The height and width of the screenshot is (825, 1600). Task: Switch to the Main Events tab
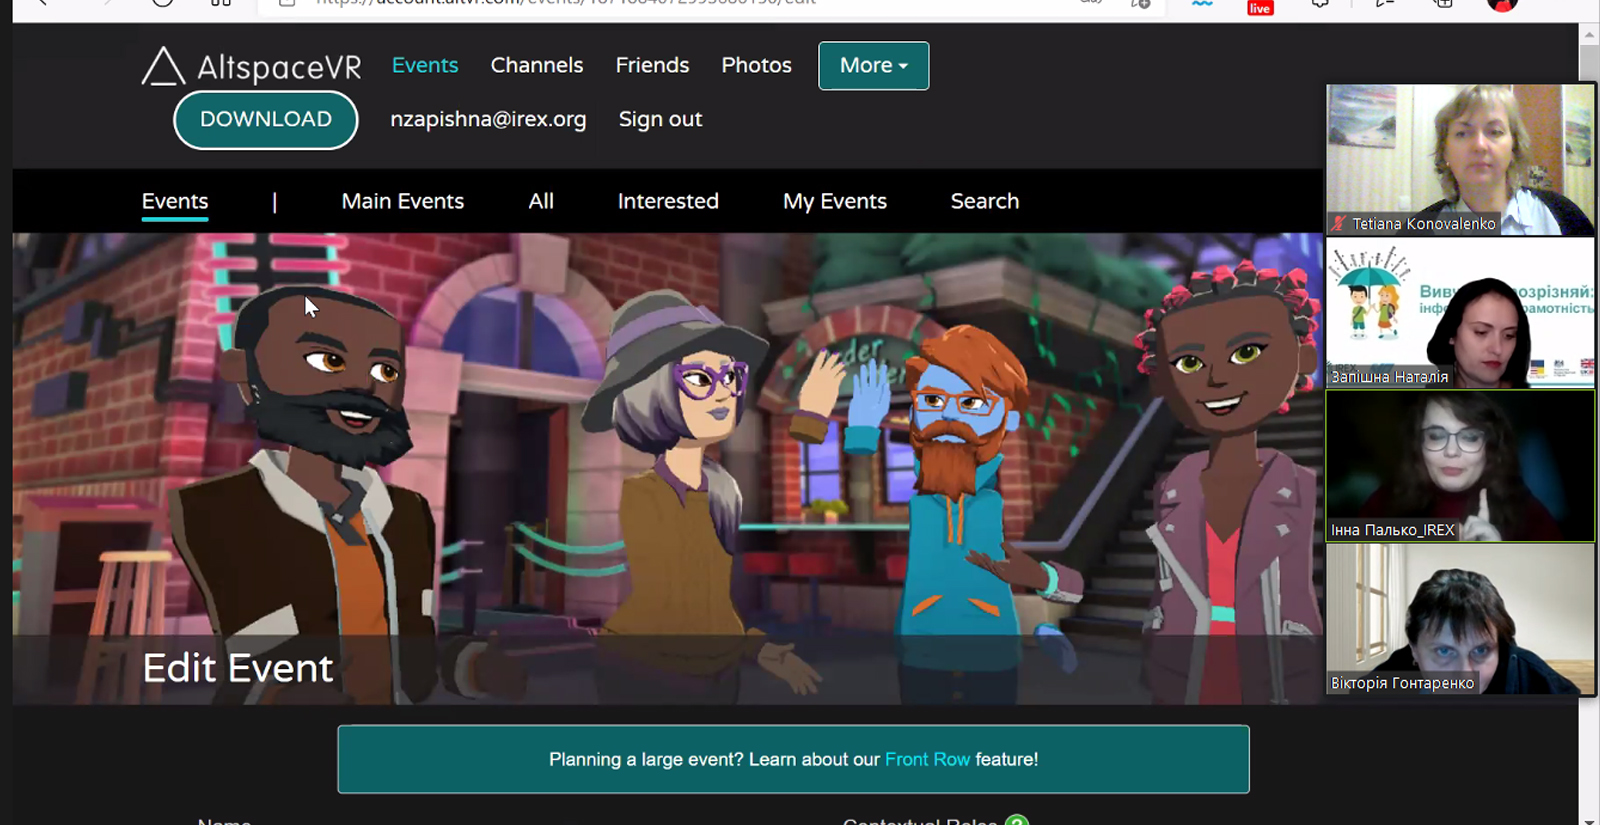[x=402, y=201]
